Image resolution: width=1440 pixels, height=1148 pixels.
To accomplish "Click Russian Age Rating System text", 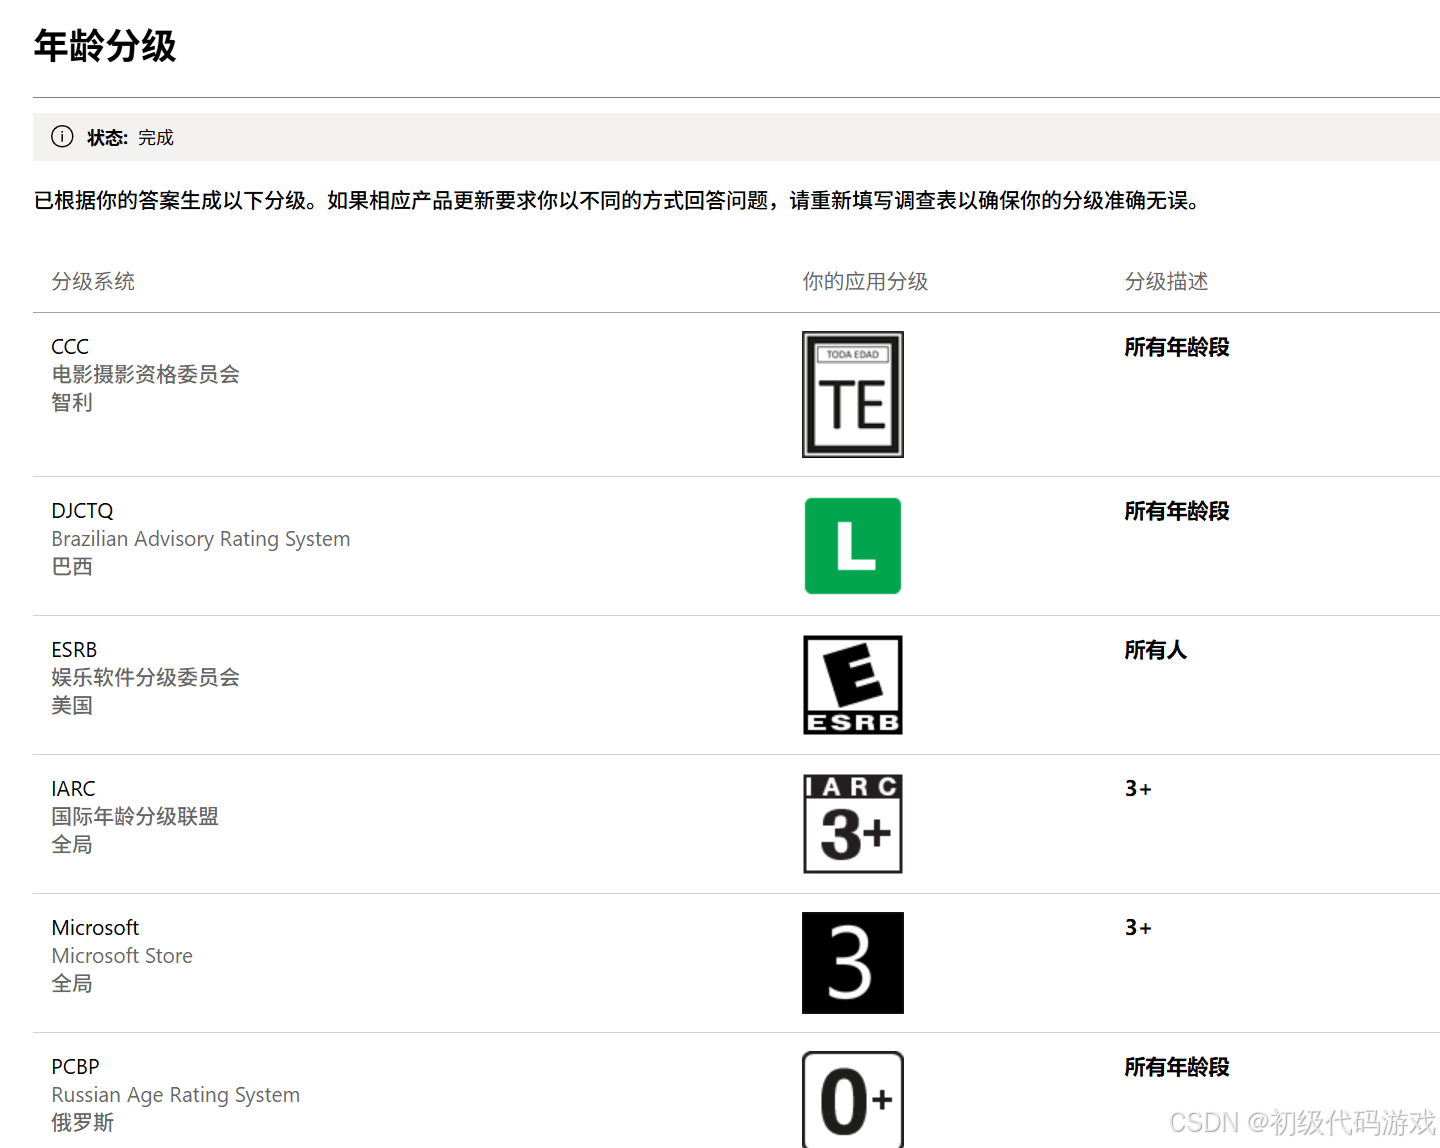I will [x=176, y=1095].
